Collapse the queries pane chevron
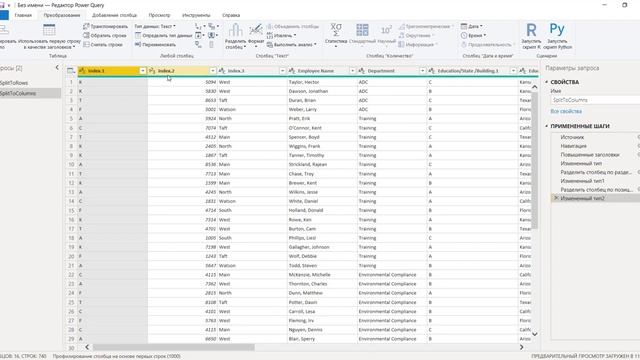The height and width of the screenshot is (360, 640). pyautogui.click(x=57, y=68)
